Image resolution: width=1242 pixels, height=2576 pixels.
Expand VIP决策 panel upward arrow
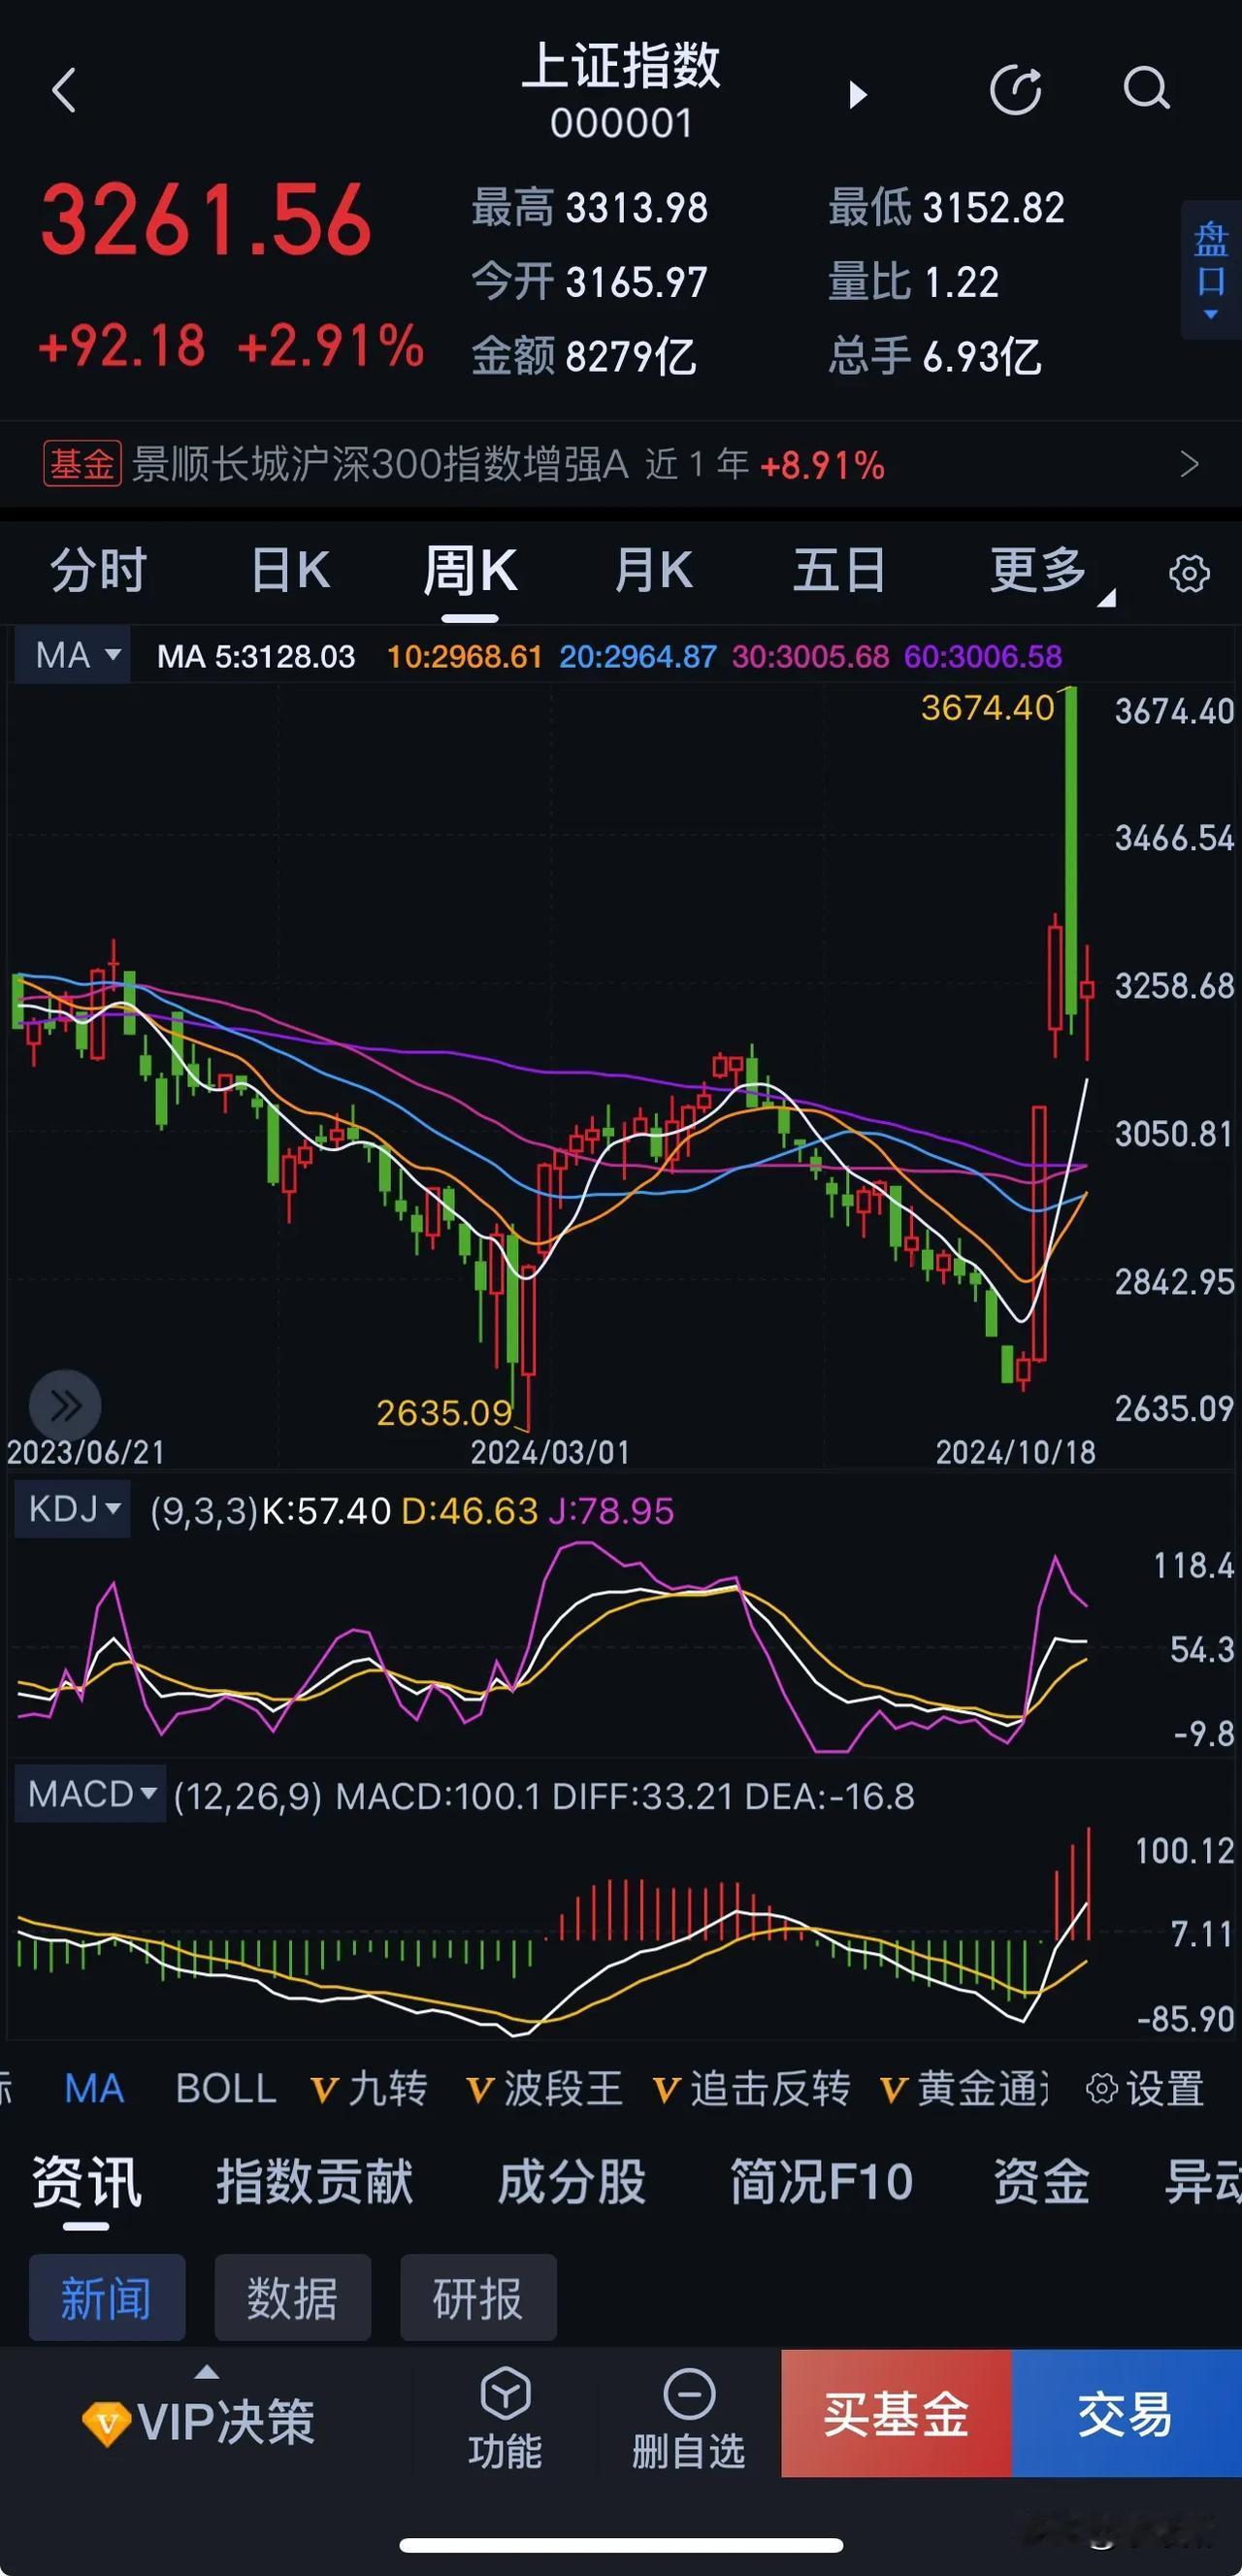[206, 2372]
